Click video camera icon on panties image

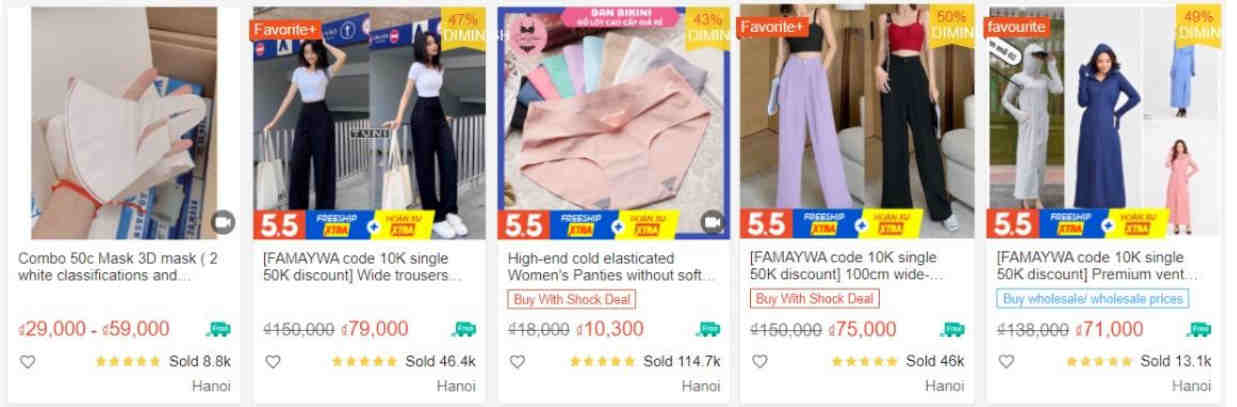(x=713, y=222)
